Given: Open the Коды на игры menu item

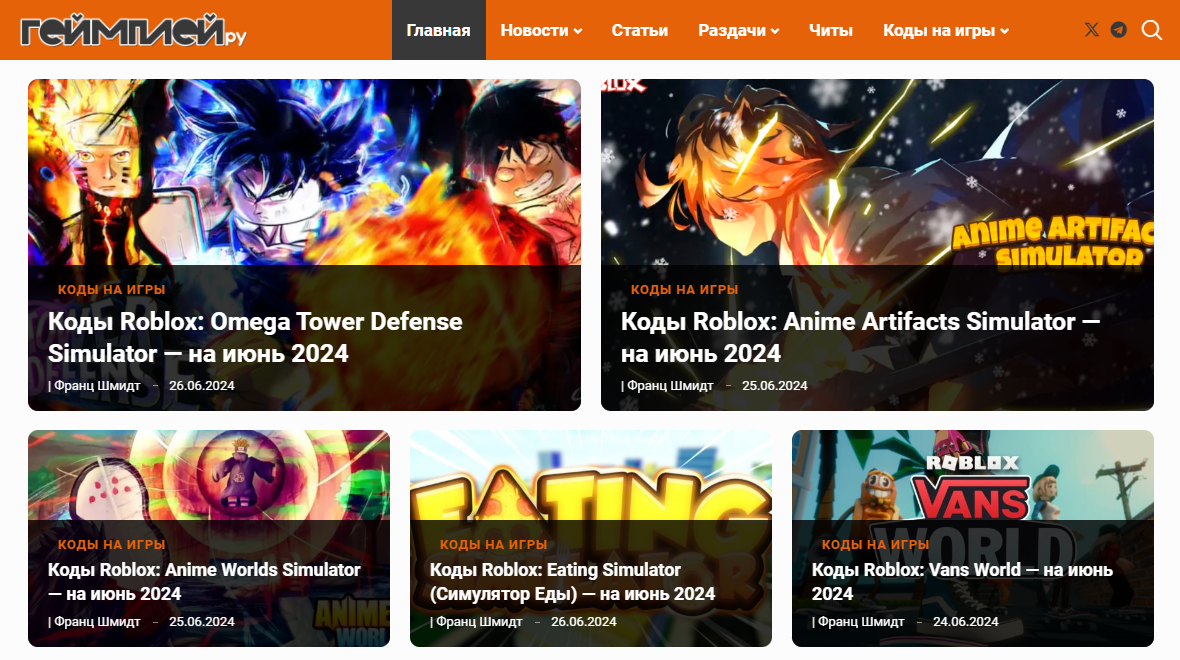Looking at the screenshot, I should [939, 30].
